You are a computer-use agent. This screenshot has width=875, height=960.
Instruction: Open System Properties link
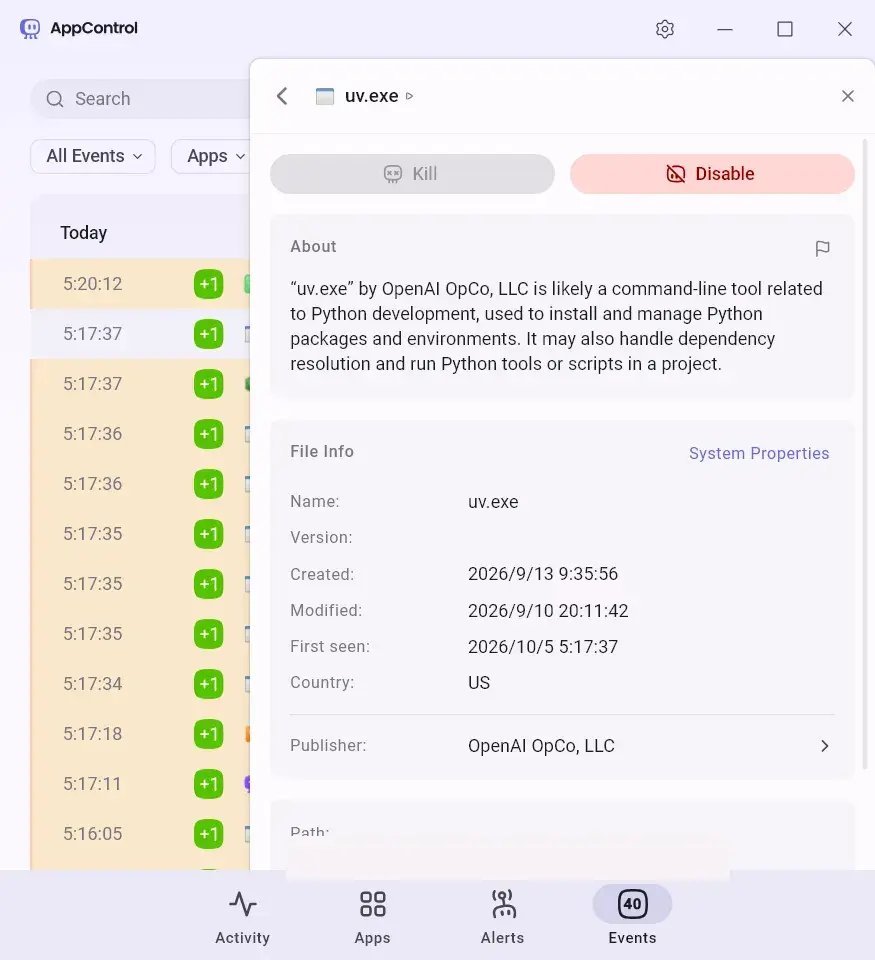click(x=759, y=453)
